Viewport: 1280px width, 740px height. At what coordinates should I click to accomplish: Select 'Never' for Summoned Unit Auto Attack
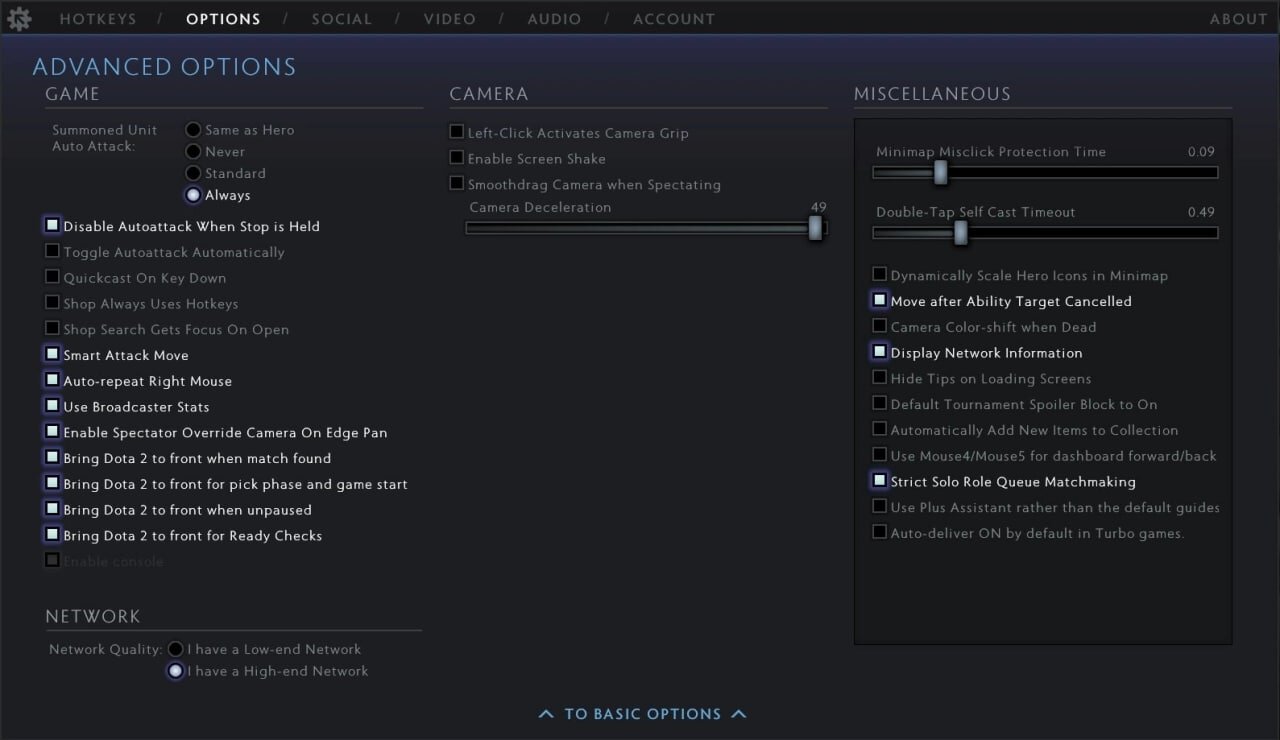[194, 152]
